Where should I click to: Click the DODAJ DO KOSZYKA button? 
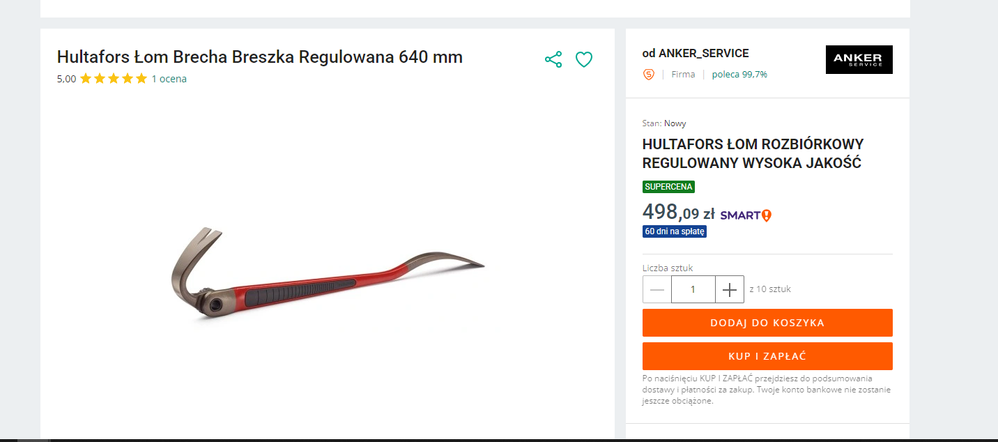767,323
